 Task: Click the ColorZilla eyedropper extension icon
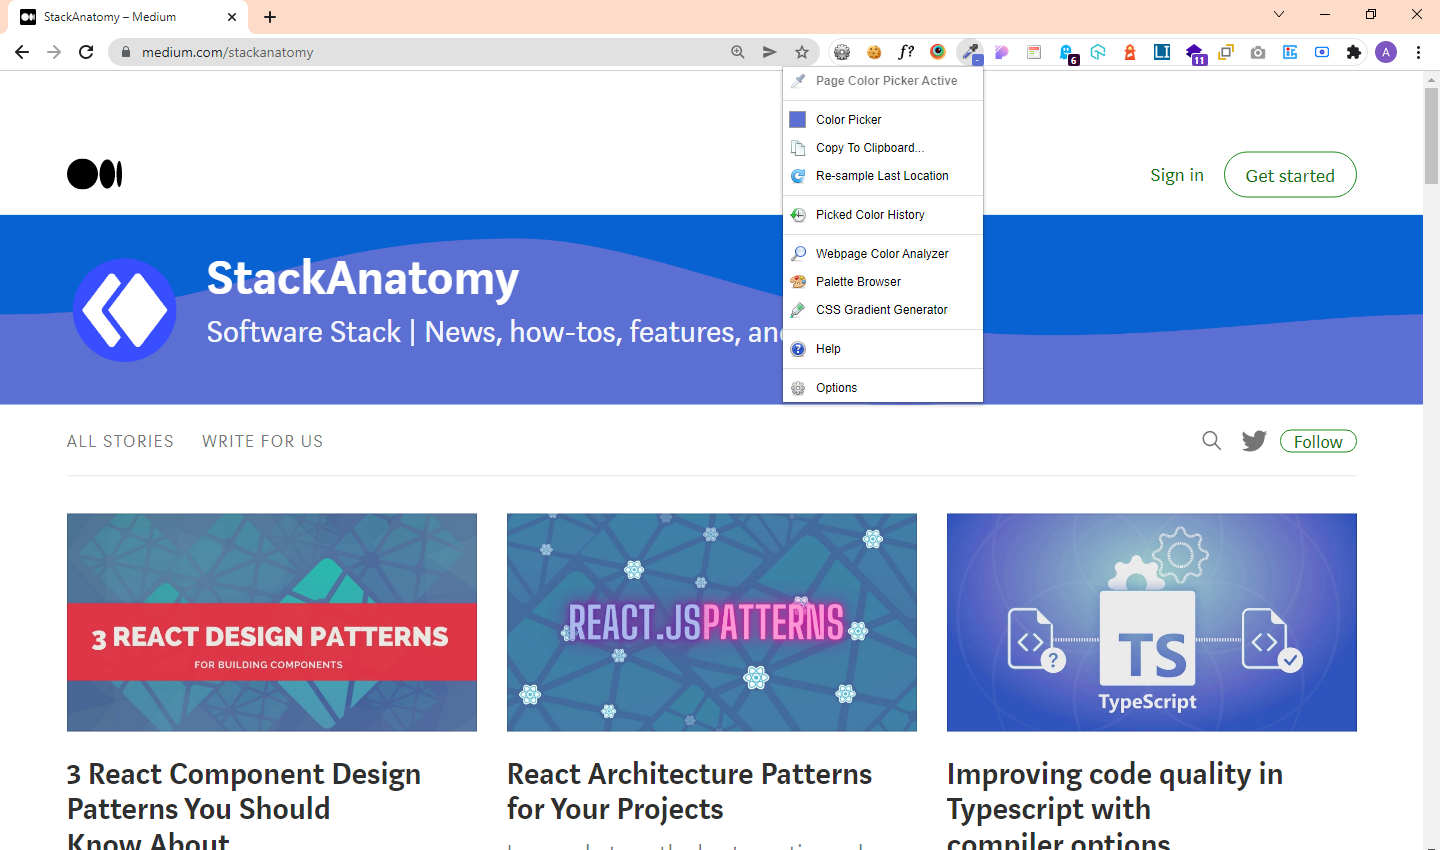(x=970, y=52)
